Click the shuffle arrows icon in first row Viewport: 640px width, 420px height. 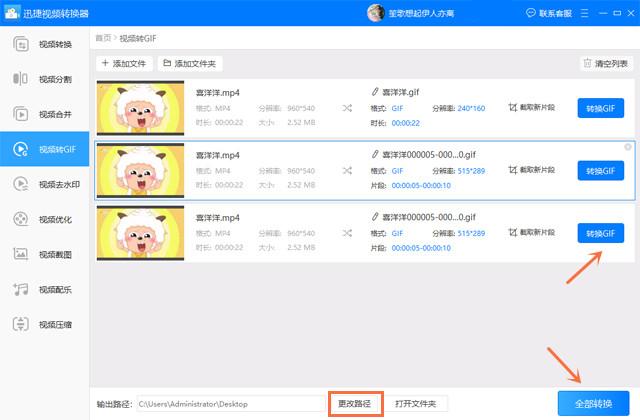347,108
